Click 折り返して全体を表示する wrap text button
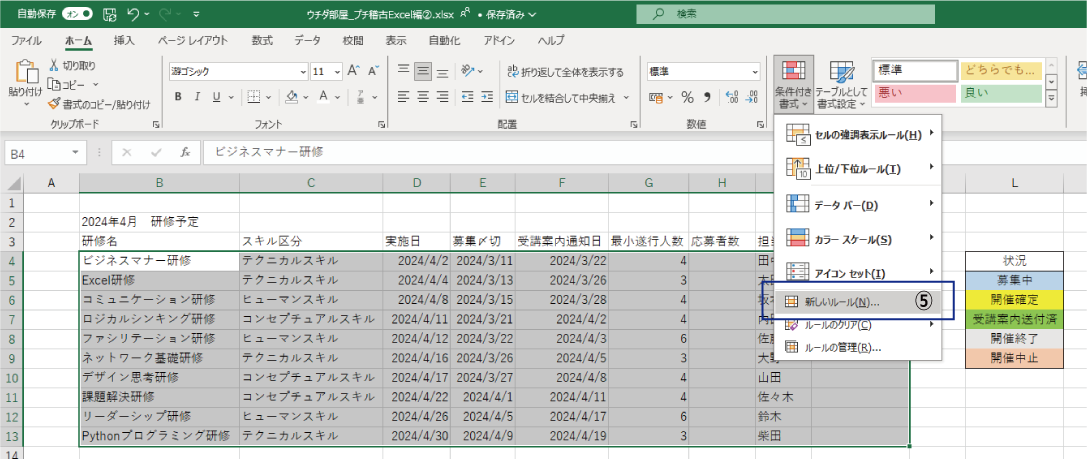The width and height of the screenshot is (1087, 459). click(x=565, y=72)
